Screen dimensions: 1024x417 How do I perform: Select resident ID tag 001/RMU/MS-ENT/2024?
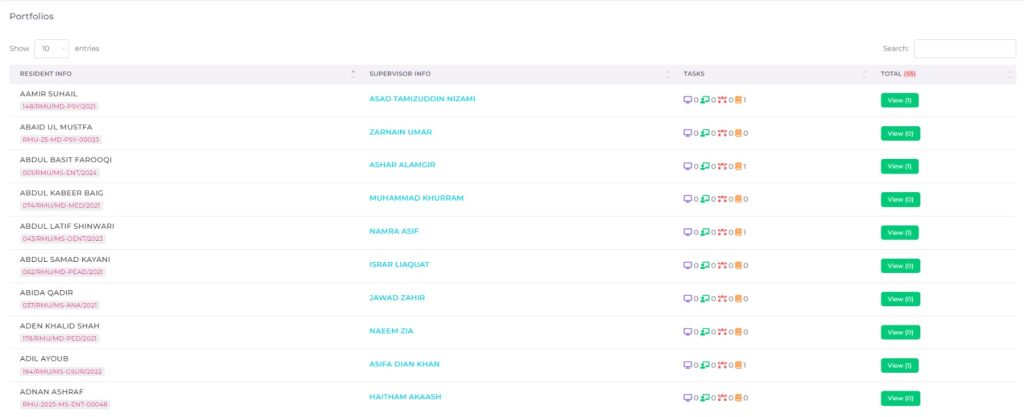pos(61,172)
